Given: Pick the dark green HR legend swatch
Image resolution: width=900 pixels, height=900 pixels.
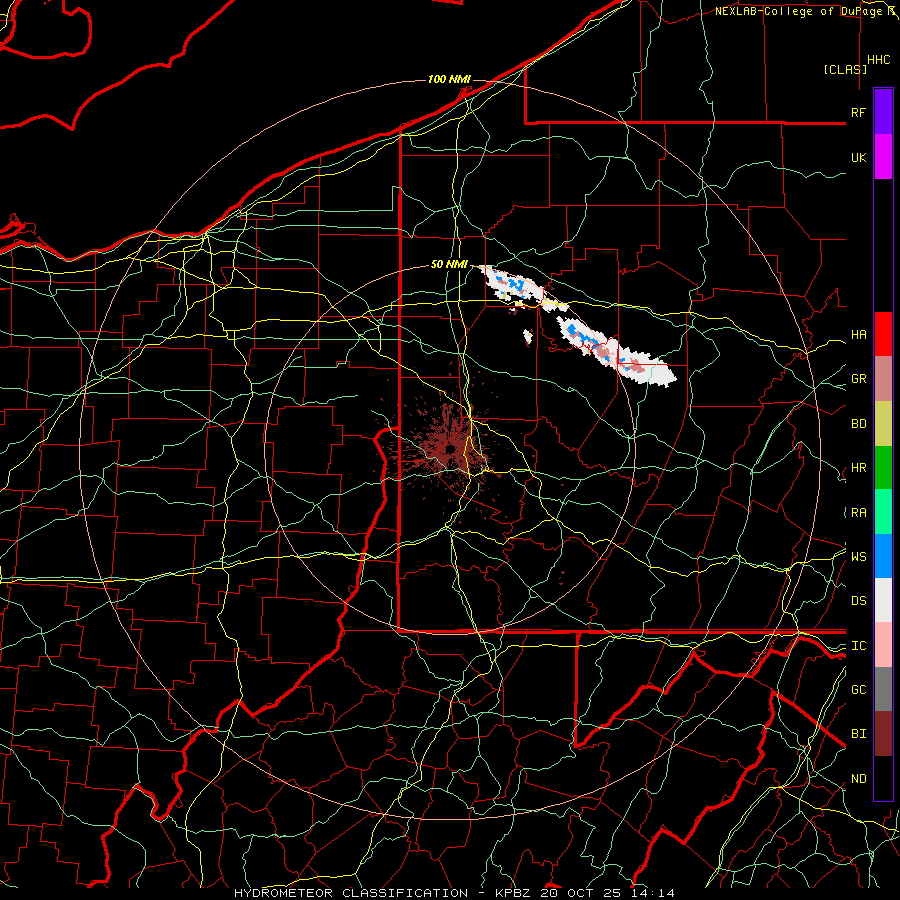Looking at the screenshot, I should click(x=883, y=468).
